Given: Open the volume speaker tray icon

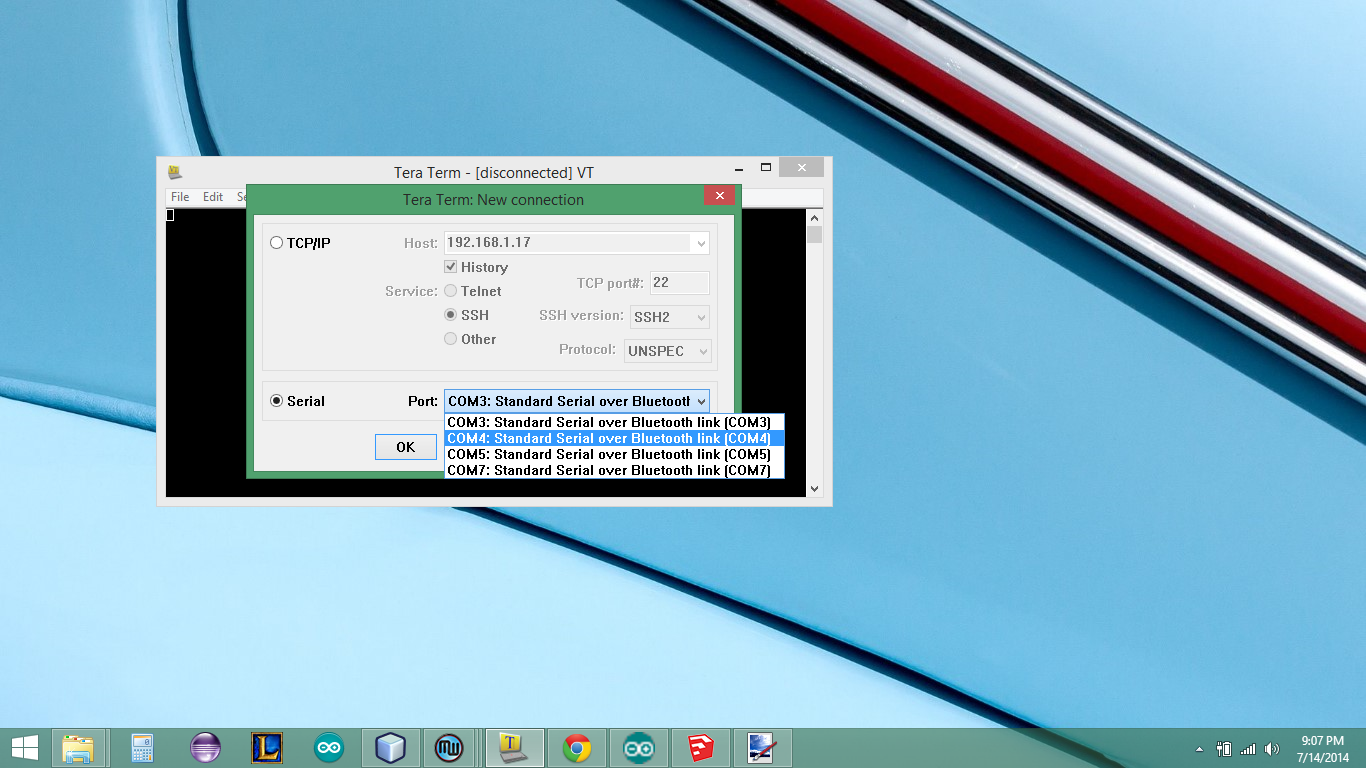Looking at the screenshot, I should click(1272, 749).
